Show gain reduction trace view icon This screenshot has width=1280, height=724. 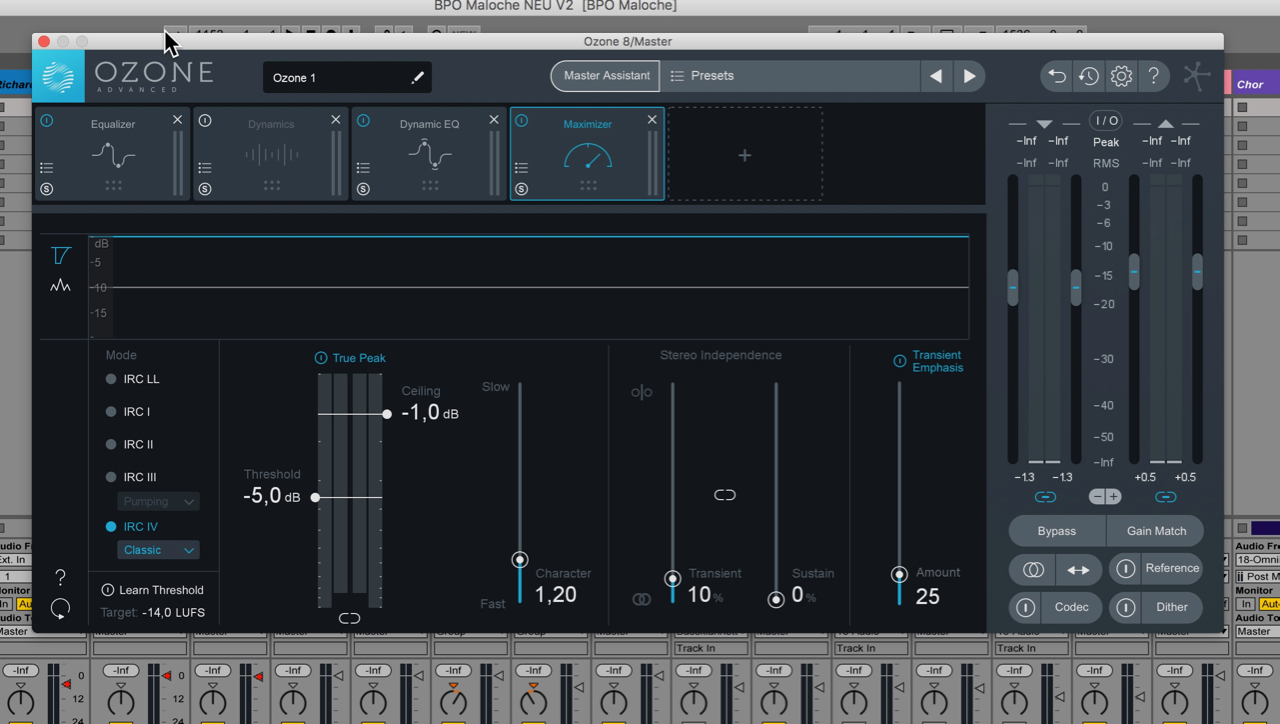(x=61, y=256)
